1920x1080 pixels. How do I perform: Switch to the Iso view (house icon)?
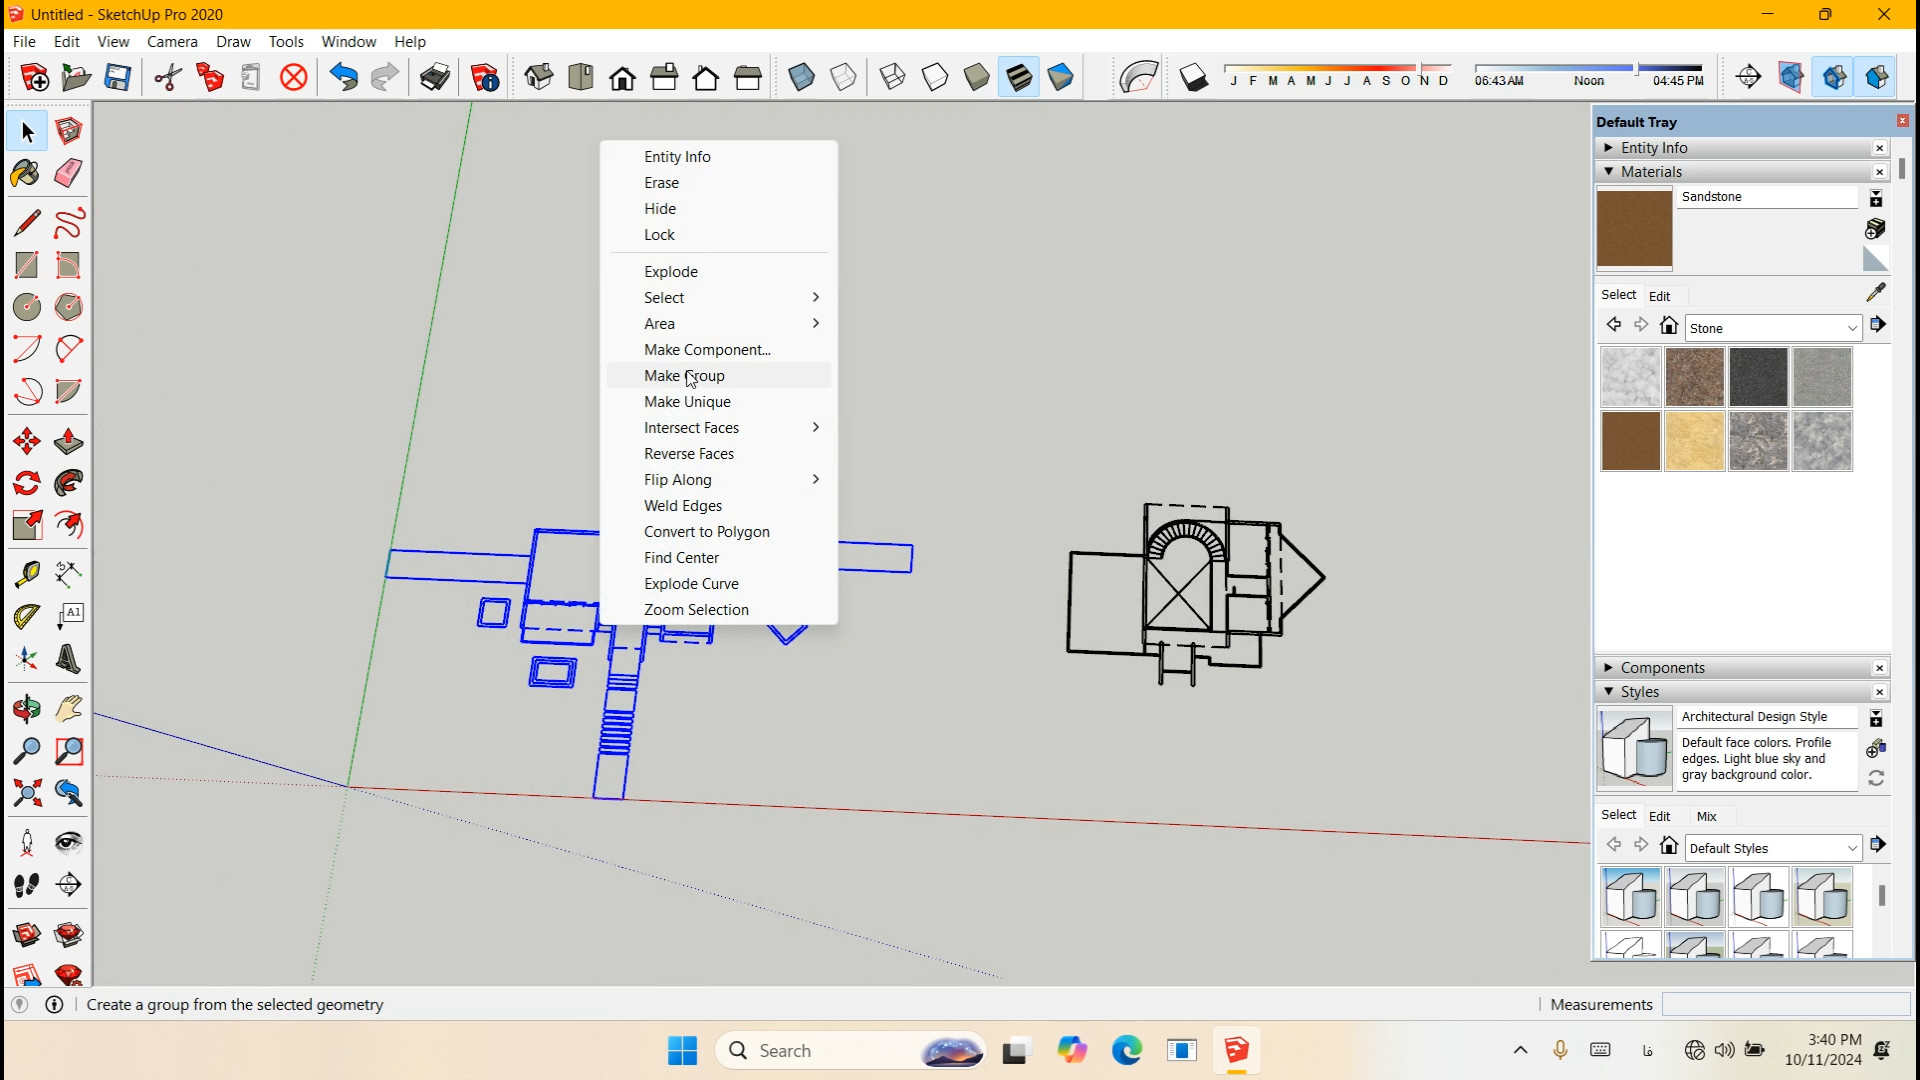pyautogui.click(x=538, y=77)
